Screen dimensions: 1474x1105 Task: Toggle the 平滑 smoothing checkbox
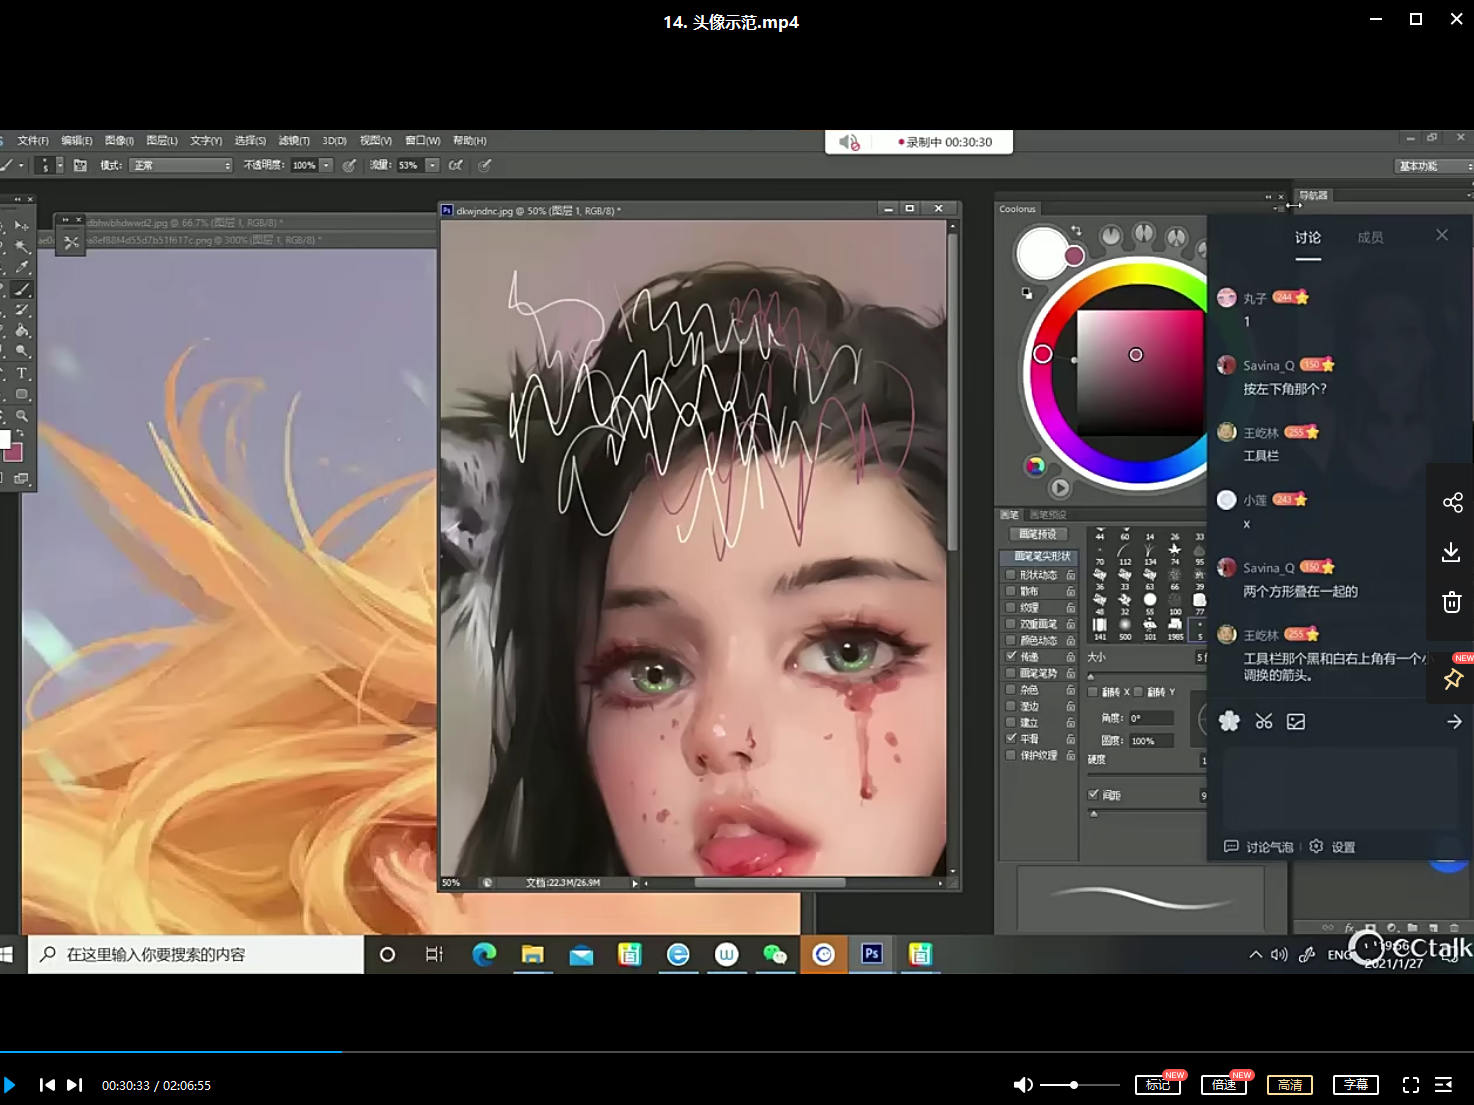click(1011, 739)
